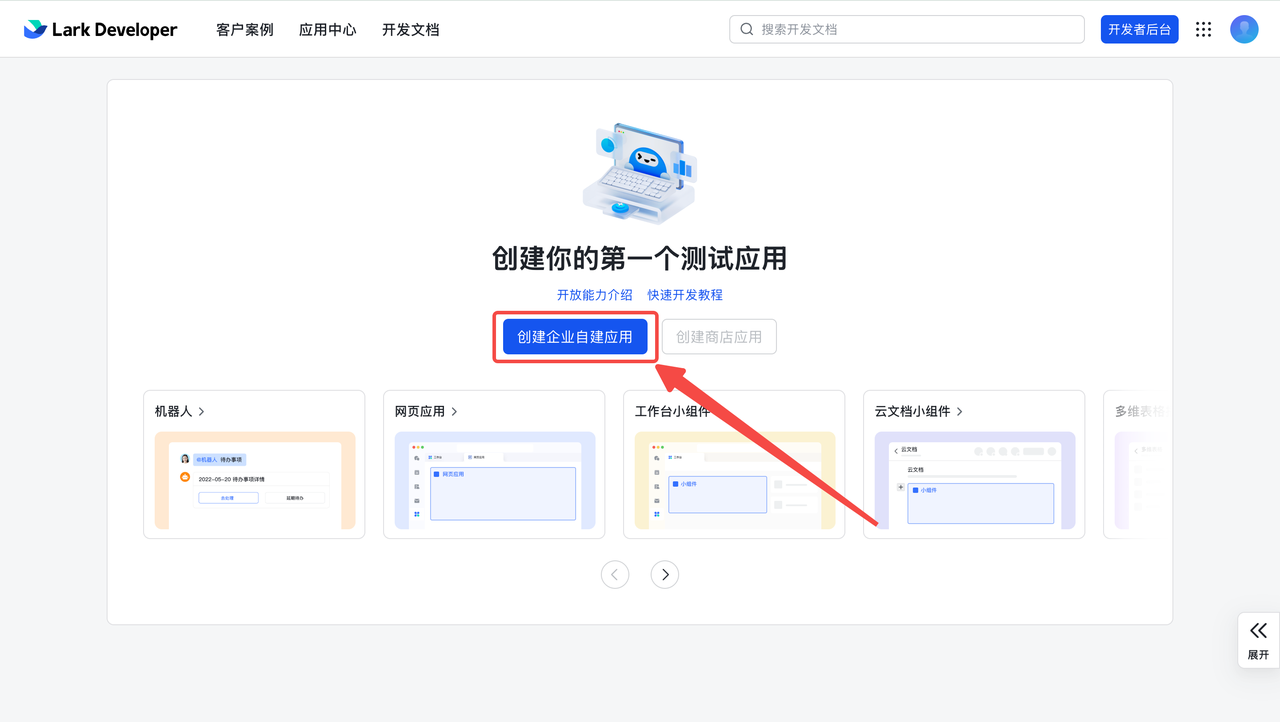Open 客户案例 in the top navigation

(x=245, y=30)
